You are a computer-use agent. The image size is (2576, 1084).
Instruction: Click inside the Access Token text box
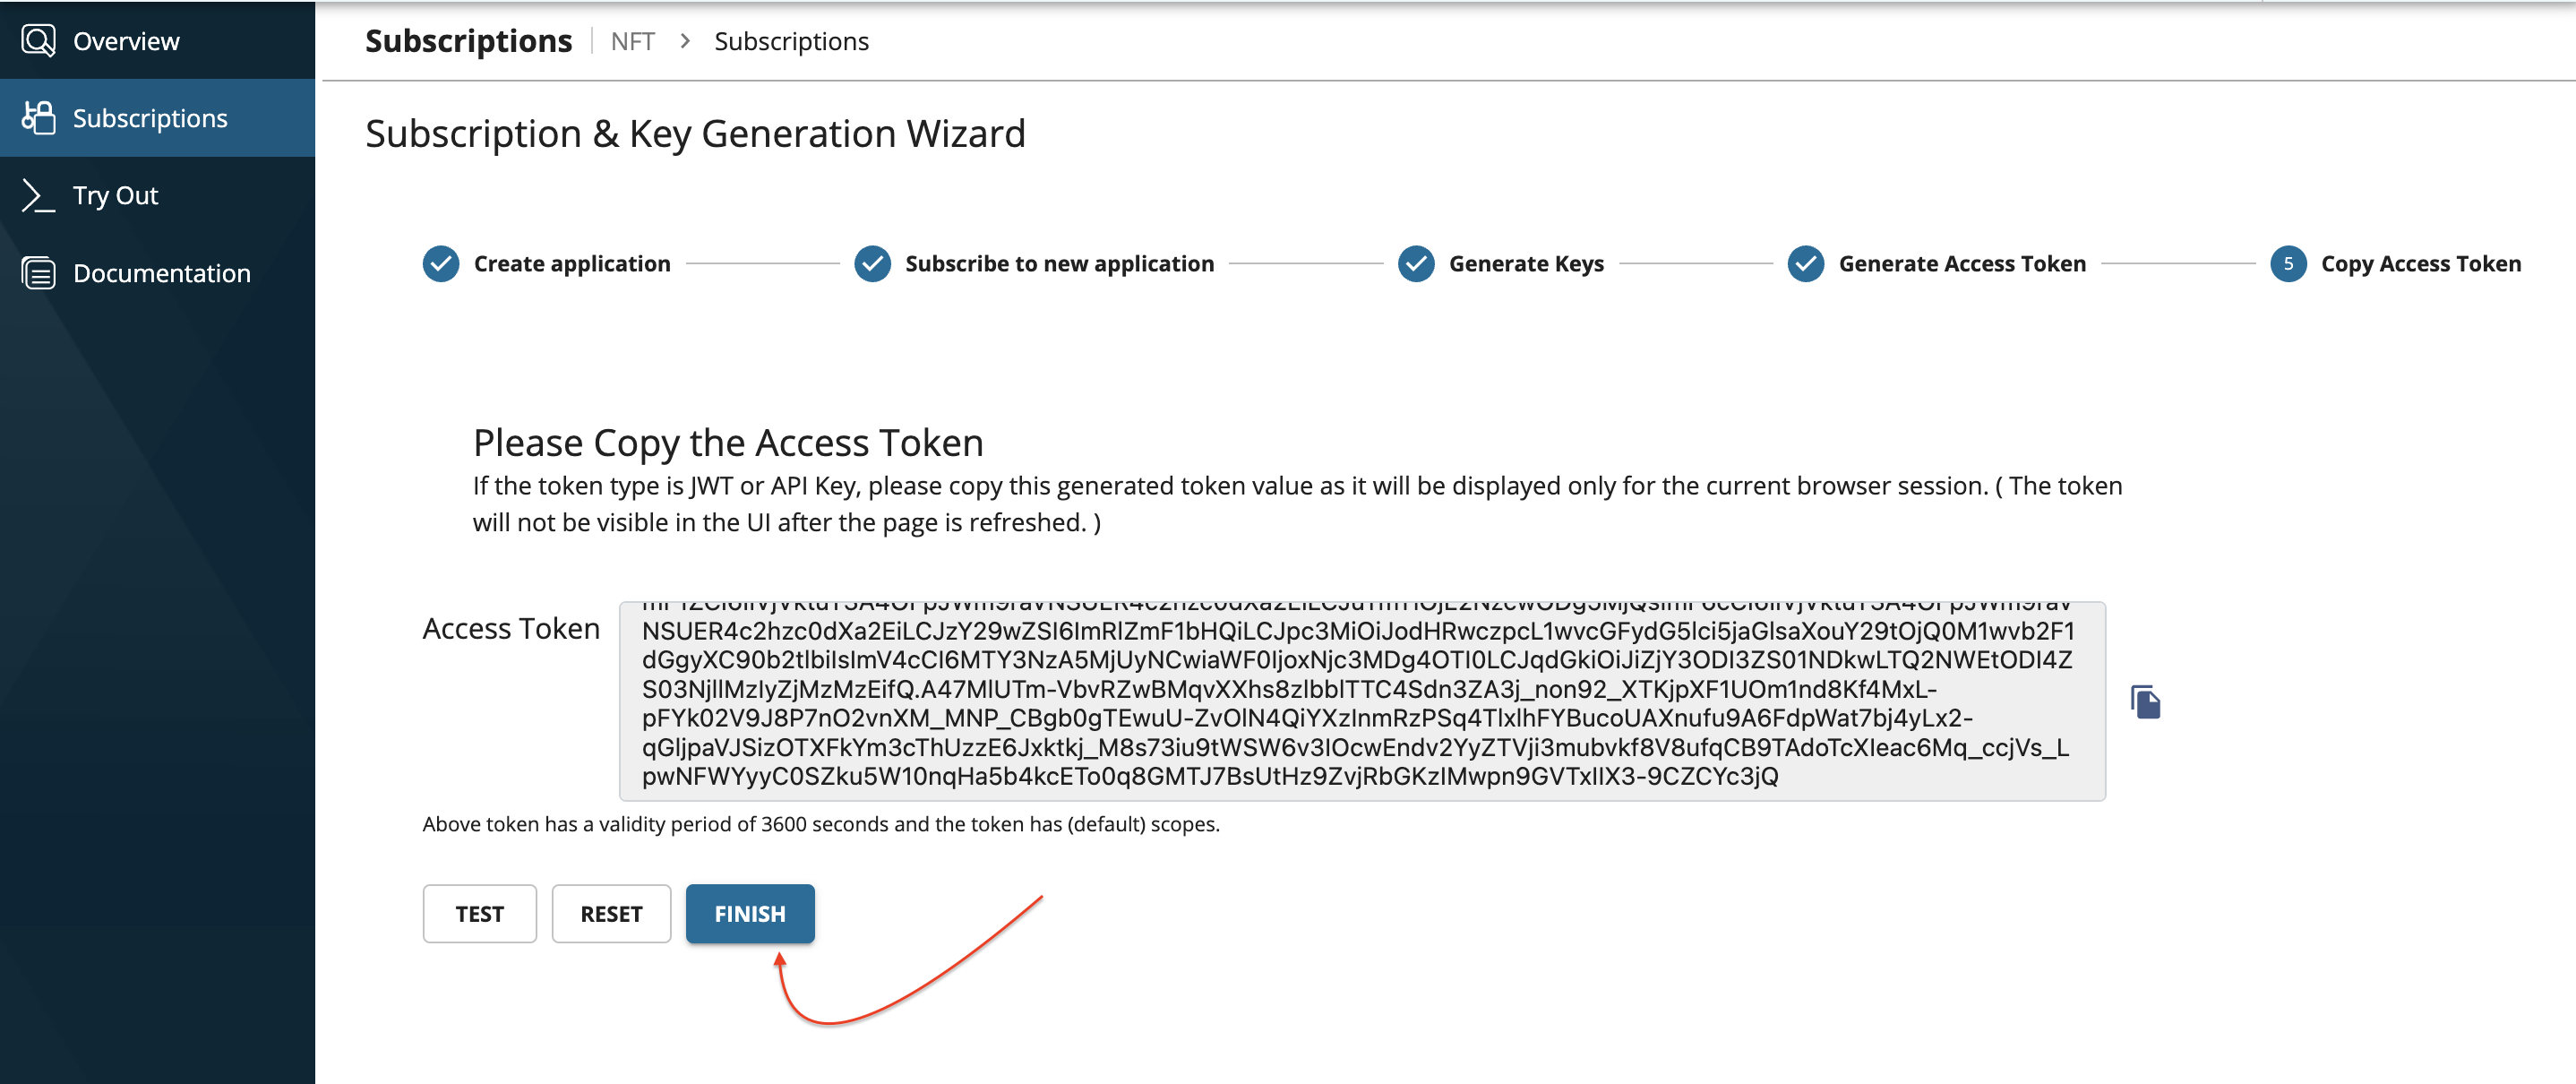pyautogui.click(x=1361, y=701)
